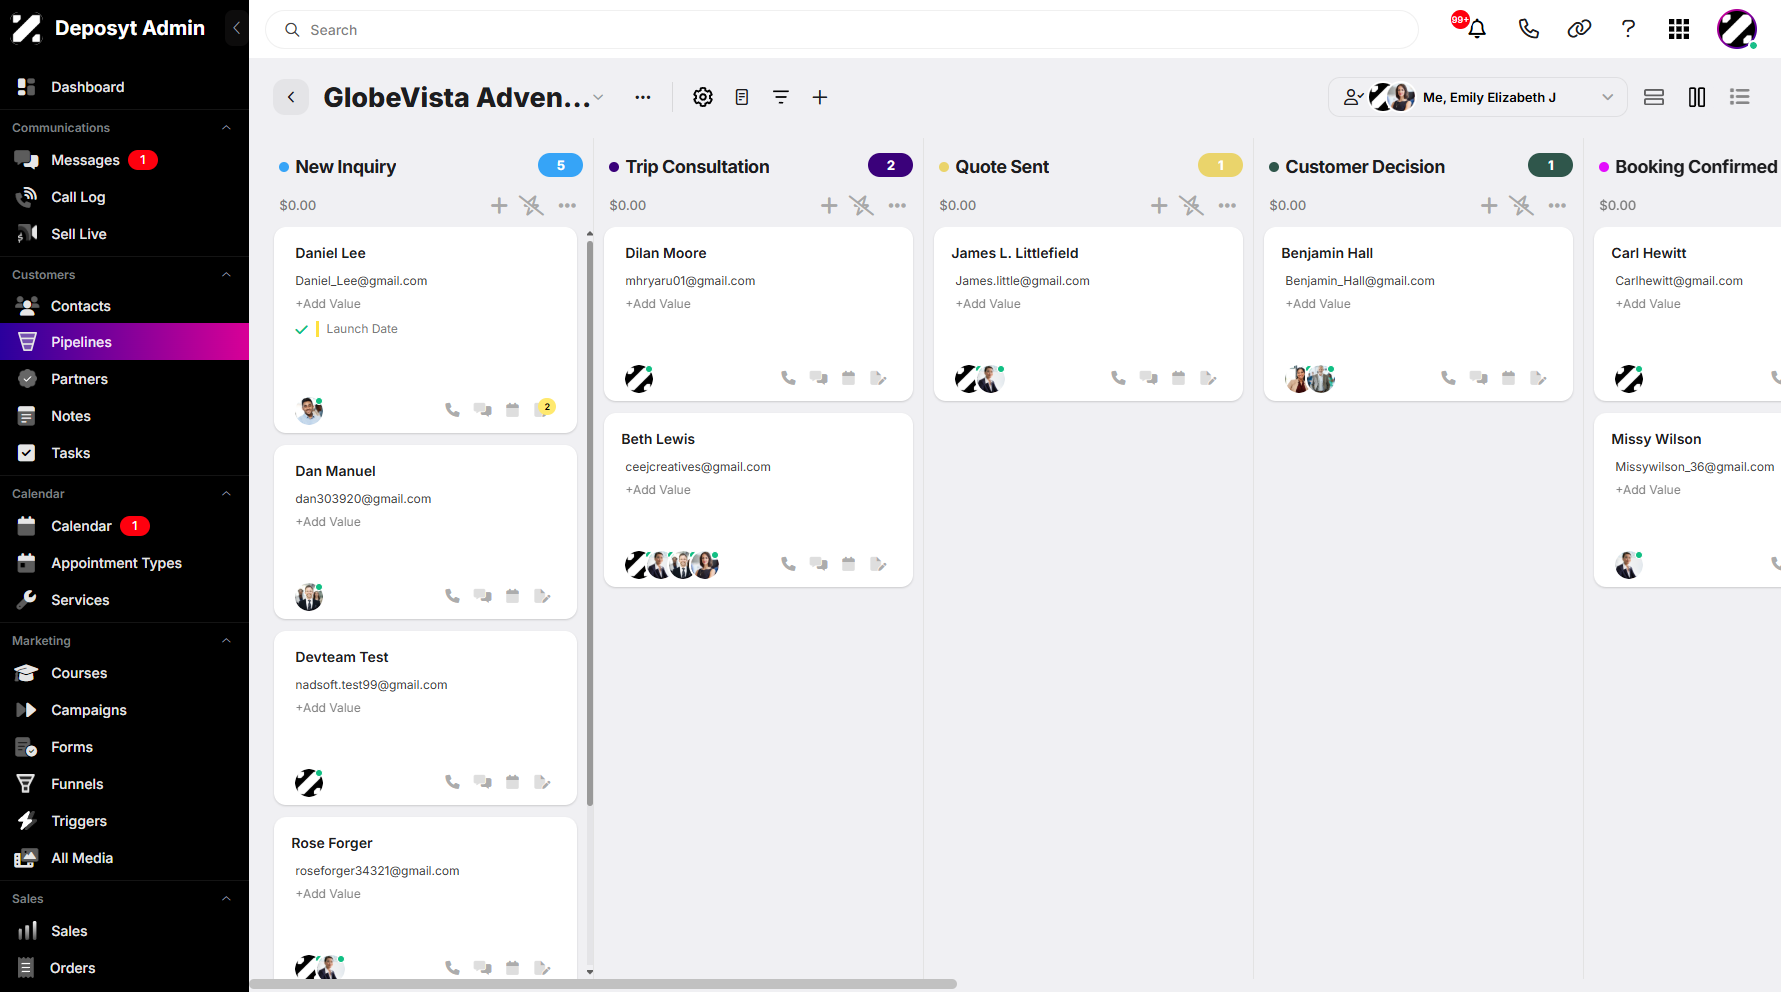Image resolution: width=1781 pixels, height=992 pixels.
Task: Click the Search input field
Action: [x=842, y=30]
